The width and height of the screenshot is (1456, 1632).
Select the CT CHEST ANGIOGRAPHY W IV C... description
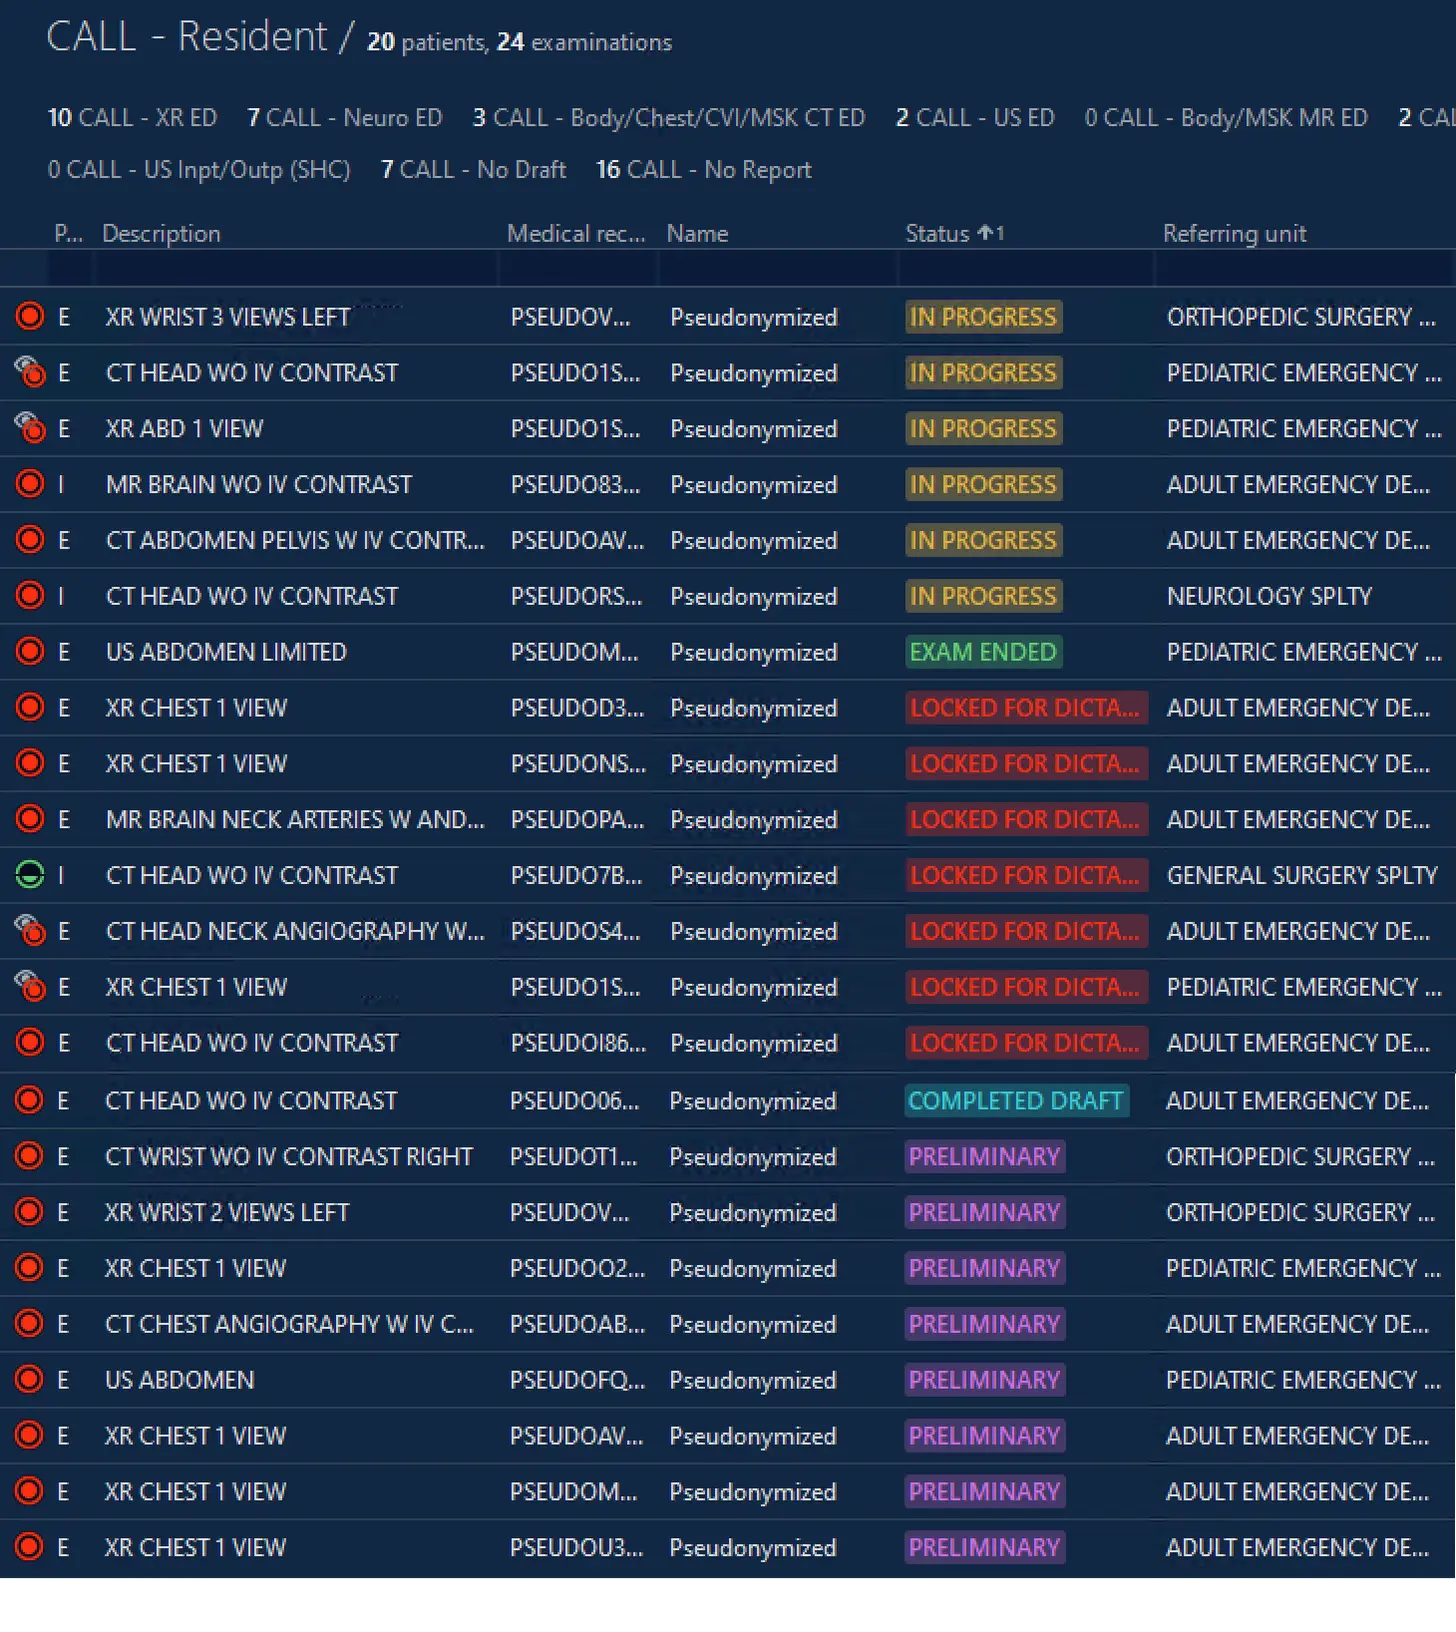point(289,1325)
